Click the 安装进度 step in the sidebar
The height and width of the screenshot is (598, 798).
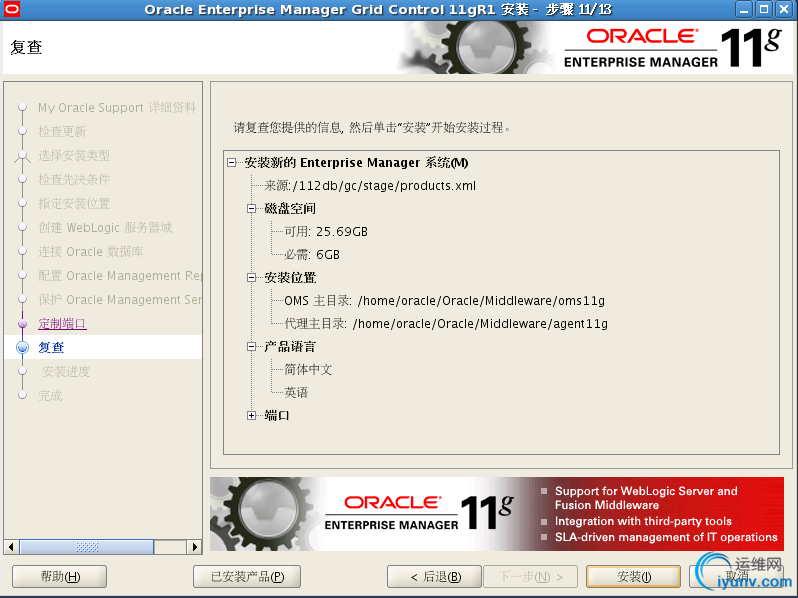point(66,372)
